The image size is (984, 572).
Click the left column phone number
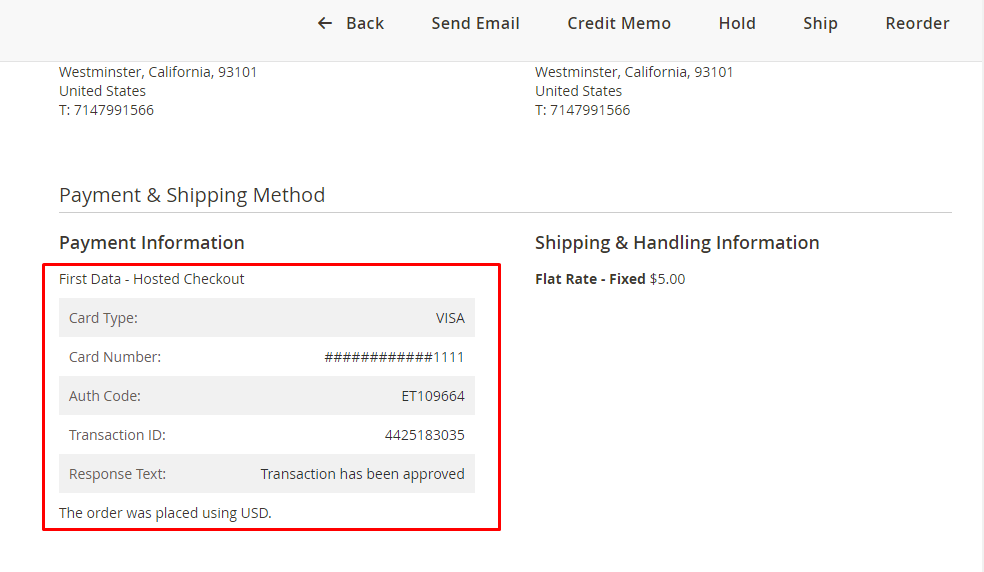coord(106,110)
